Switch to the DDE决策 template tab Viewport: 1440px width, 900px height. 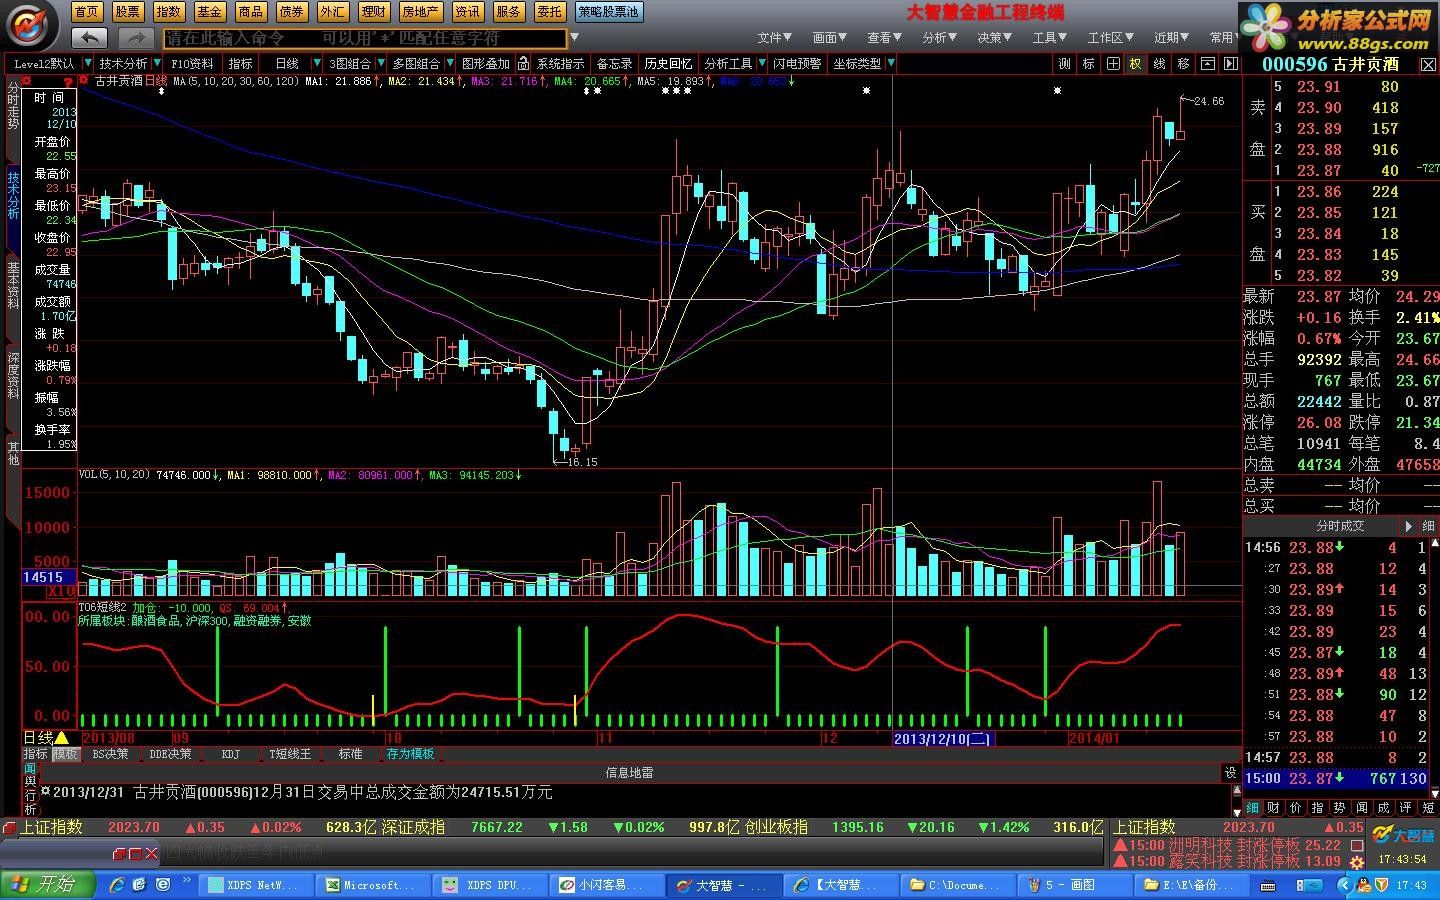pos(171,754)
